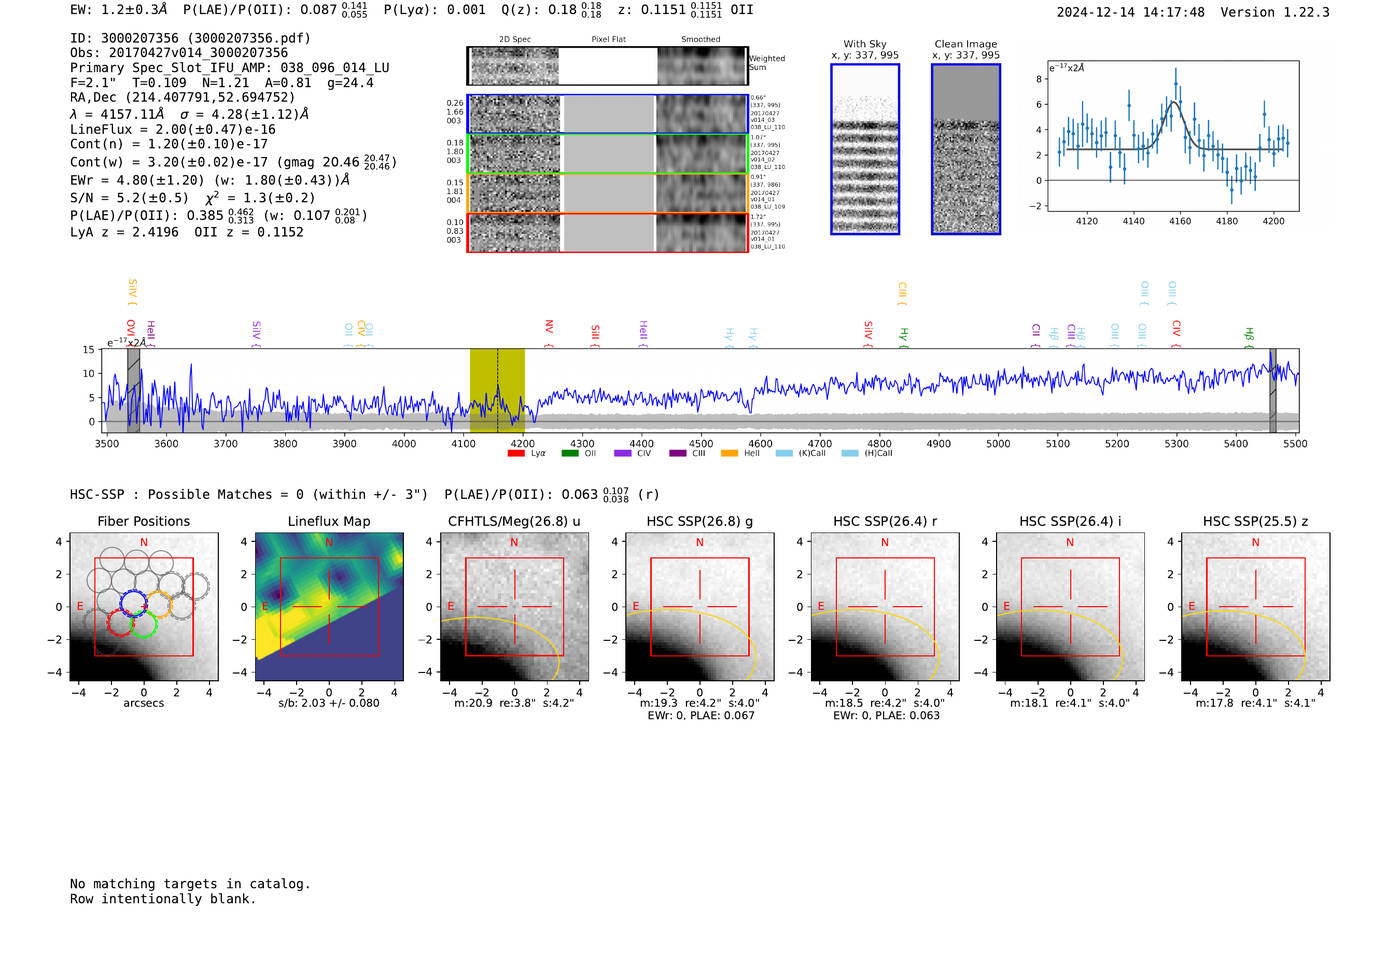Select the yellow highlighted emission line region
The height and width of the screenshot is (953, 1400).
coord(497,391)
